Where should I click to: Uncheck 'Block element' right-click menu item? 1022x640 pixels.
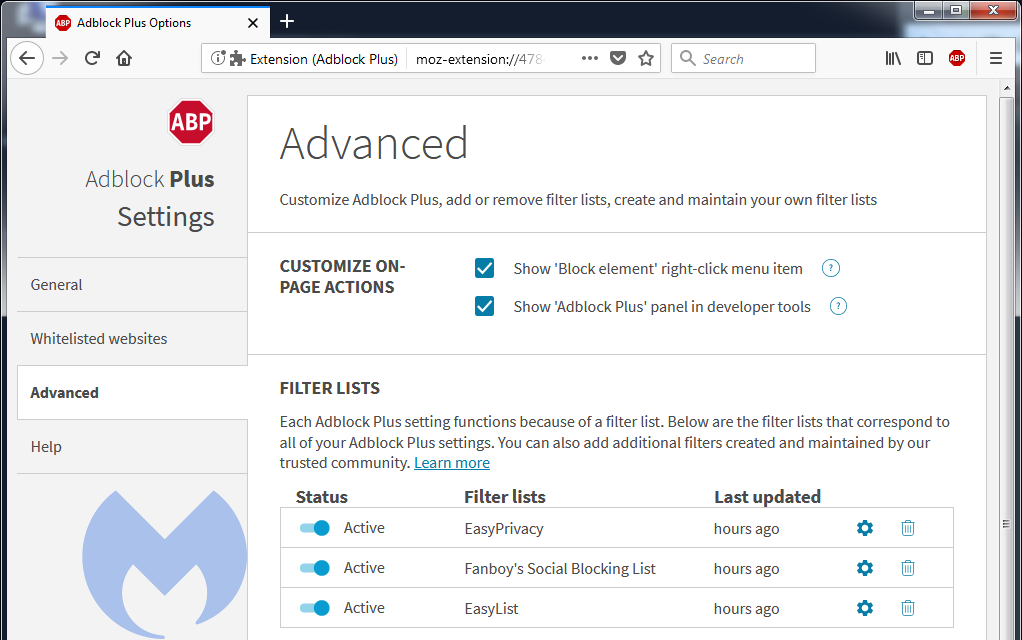click(484, 268)
